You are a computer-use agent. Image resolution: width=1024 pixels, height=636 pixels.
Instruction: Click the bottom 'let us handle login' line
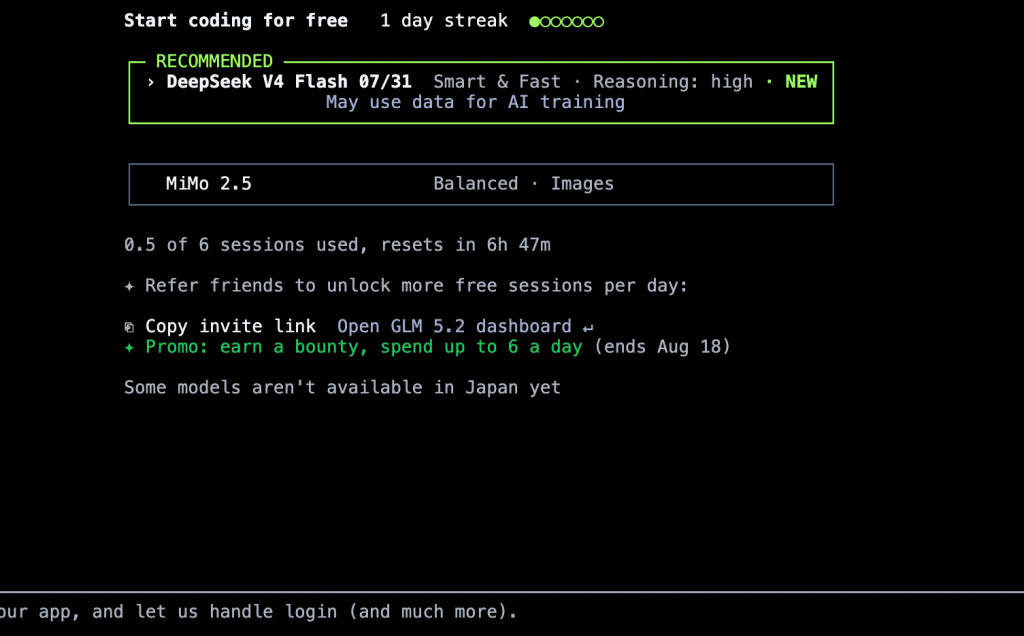259,612
